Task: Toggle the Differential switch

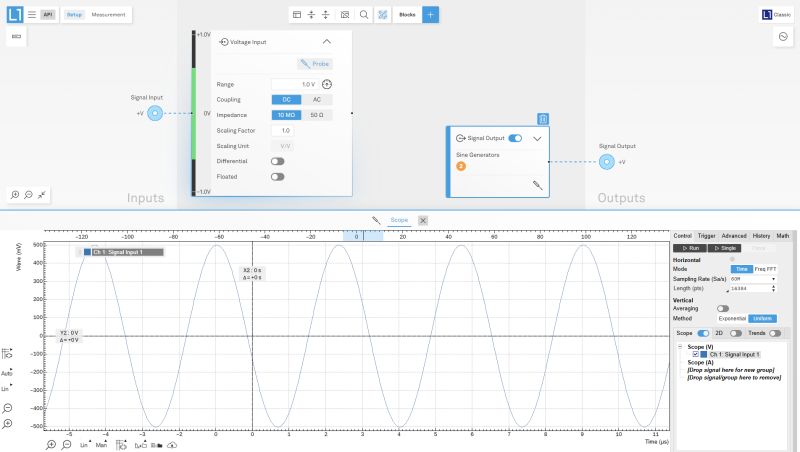Action: coord(278,161)
